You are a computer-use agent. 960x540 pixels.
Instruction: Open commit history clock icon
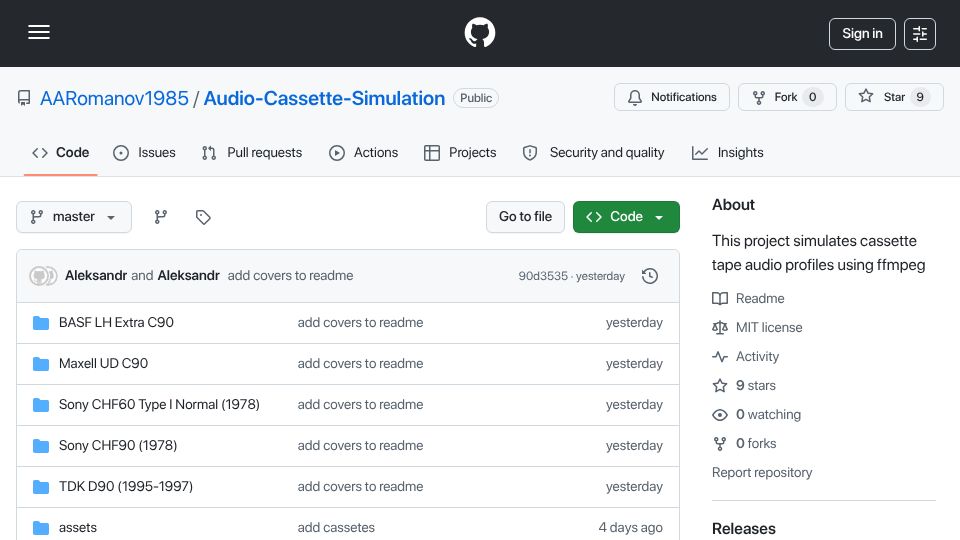pos(650,276)
